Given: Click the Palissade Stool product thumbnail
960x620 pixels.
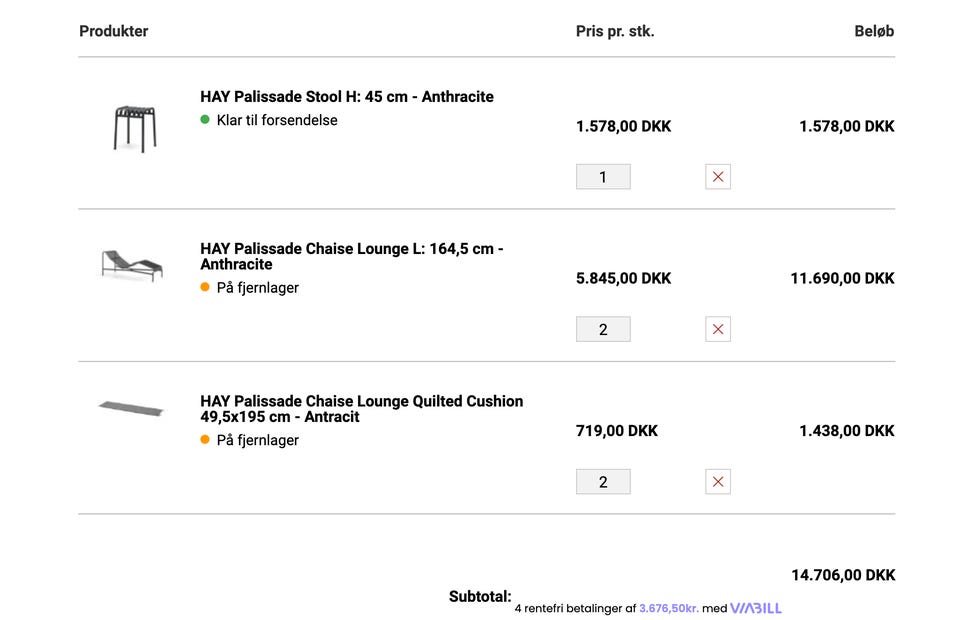Looking at the screenshot, I should point(134,128).
